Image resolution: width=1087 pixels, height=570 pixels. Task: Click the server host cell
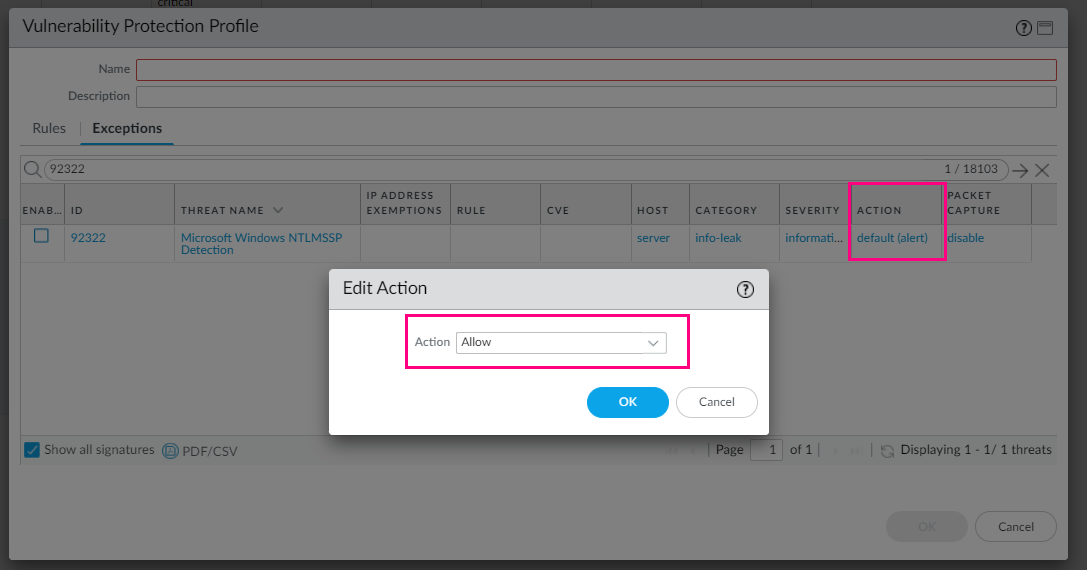click(653, 238)
